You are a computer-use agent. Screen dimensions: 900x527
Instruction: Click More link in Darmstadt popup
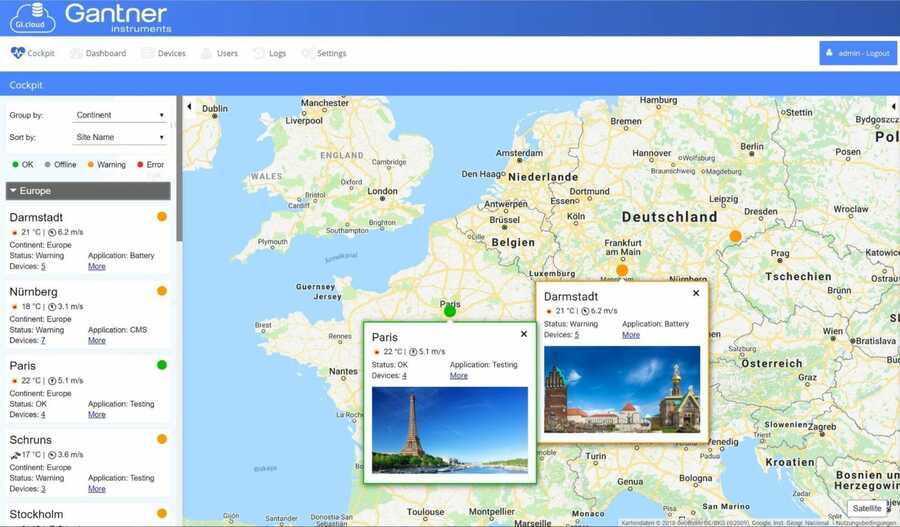pos(630,335)
